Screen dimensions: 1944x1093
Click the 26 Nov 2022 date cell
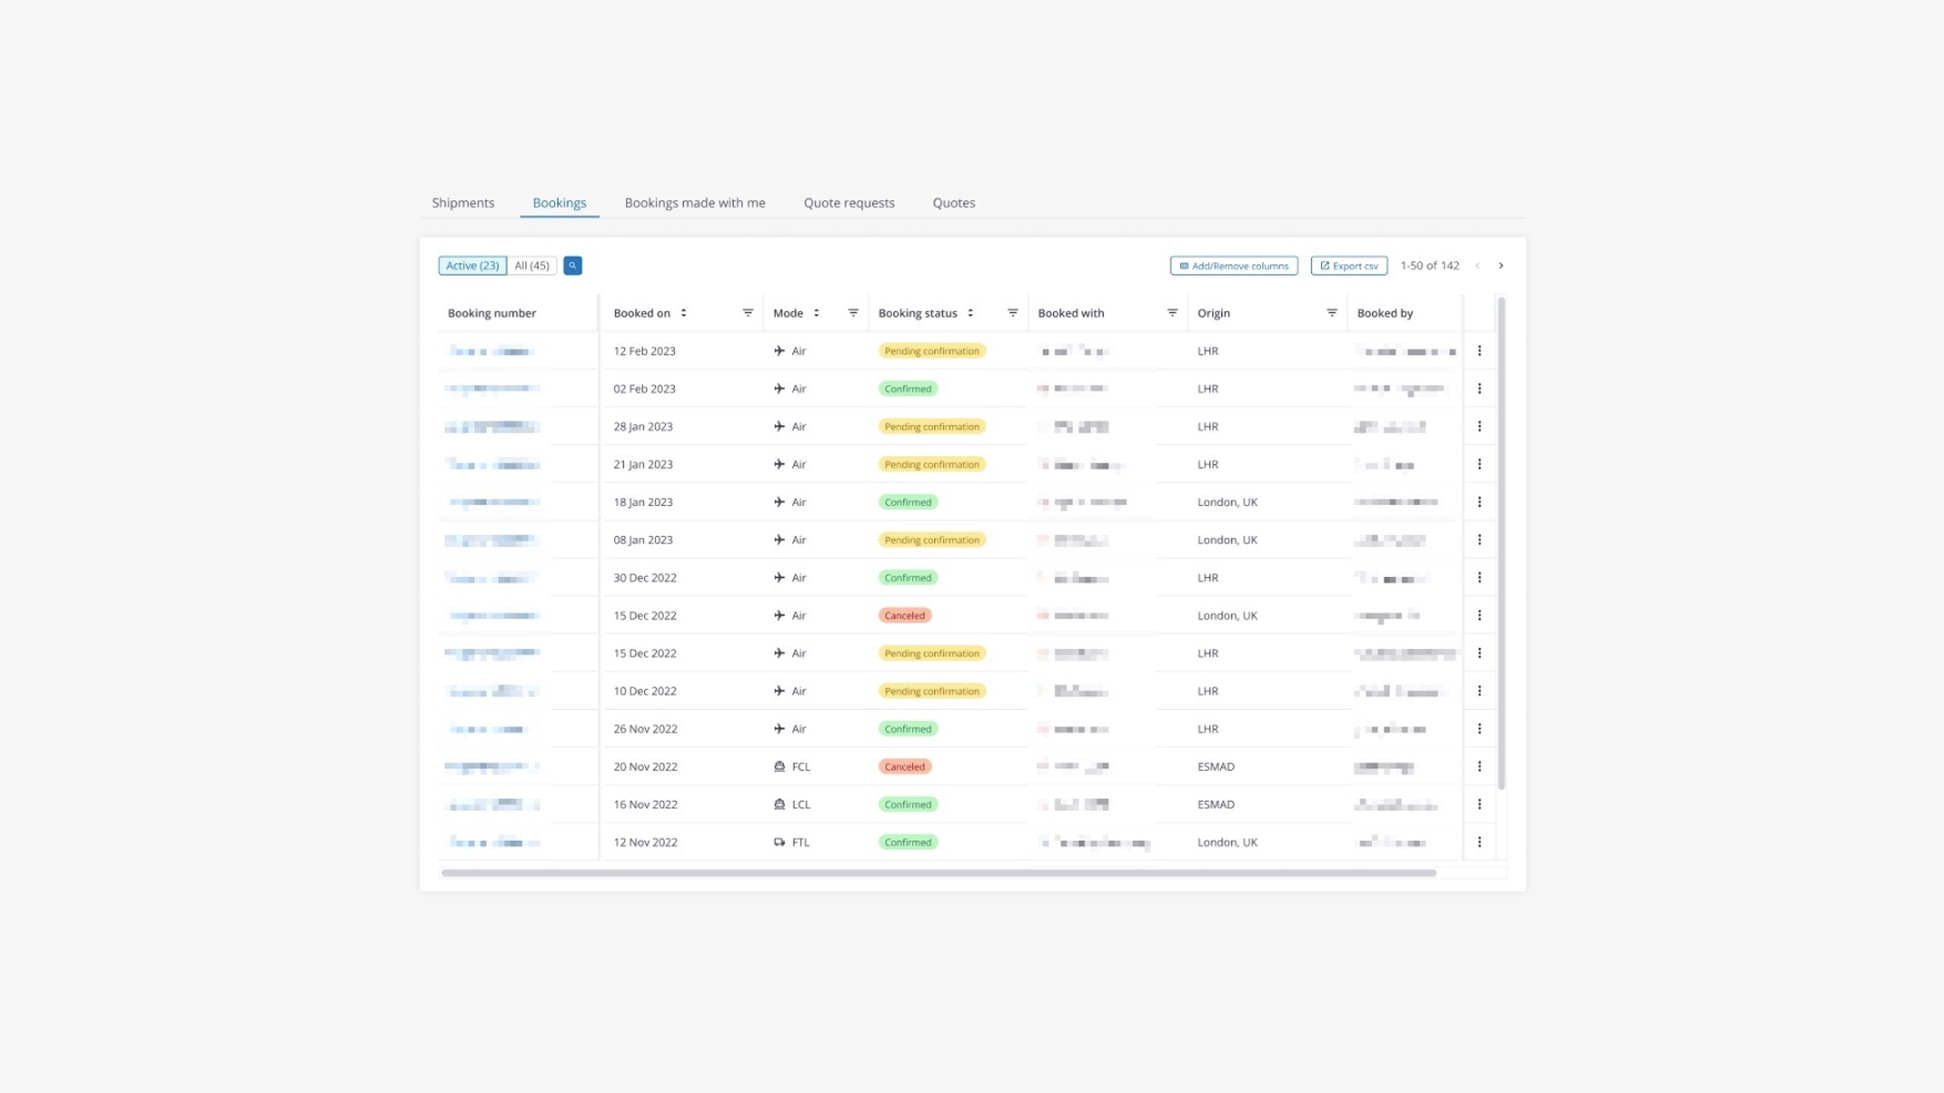pos(645,729)
